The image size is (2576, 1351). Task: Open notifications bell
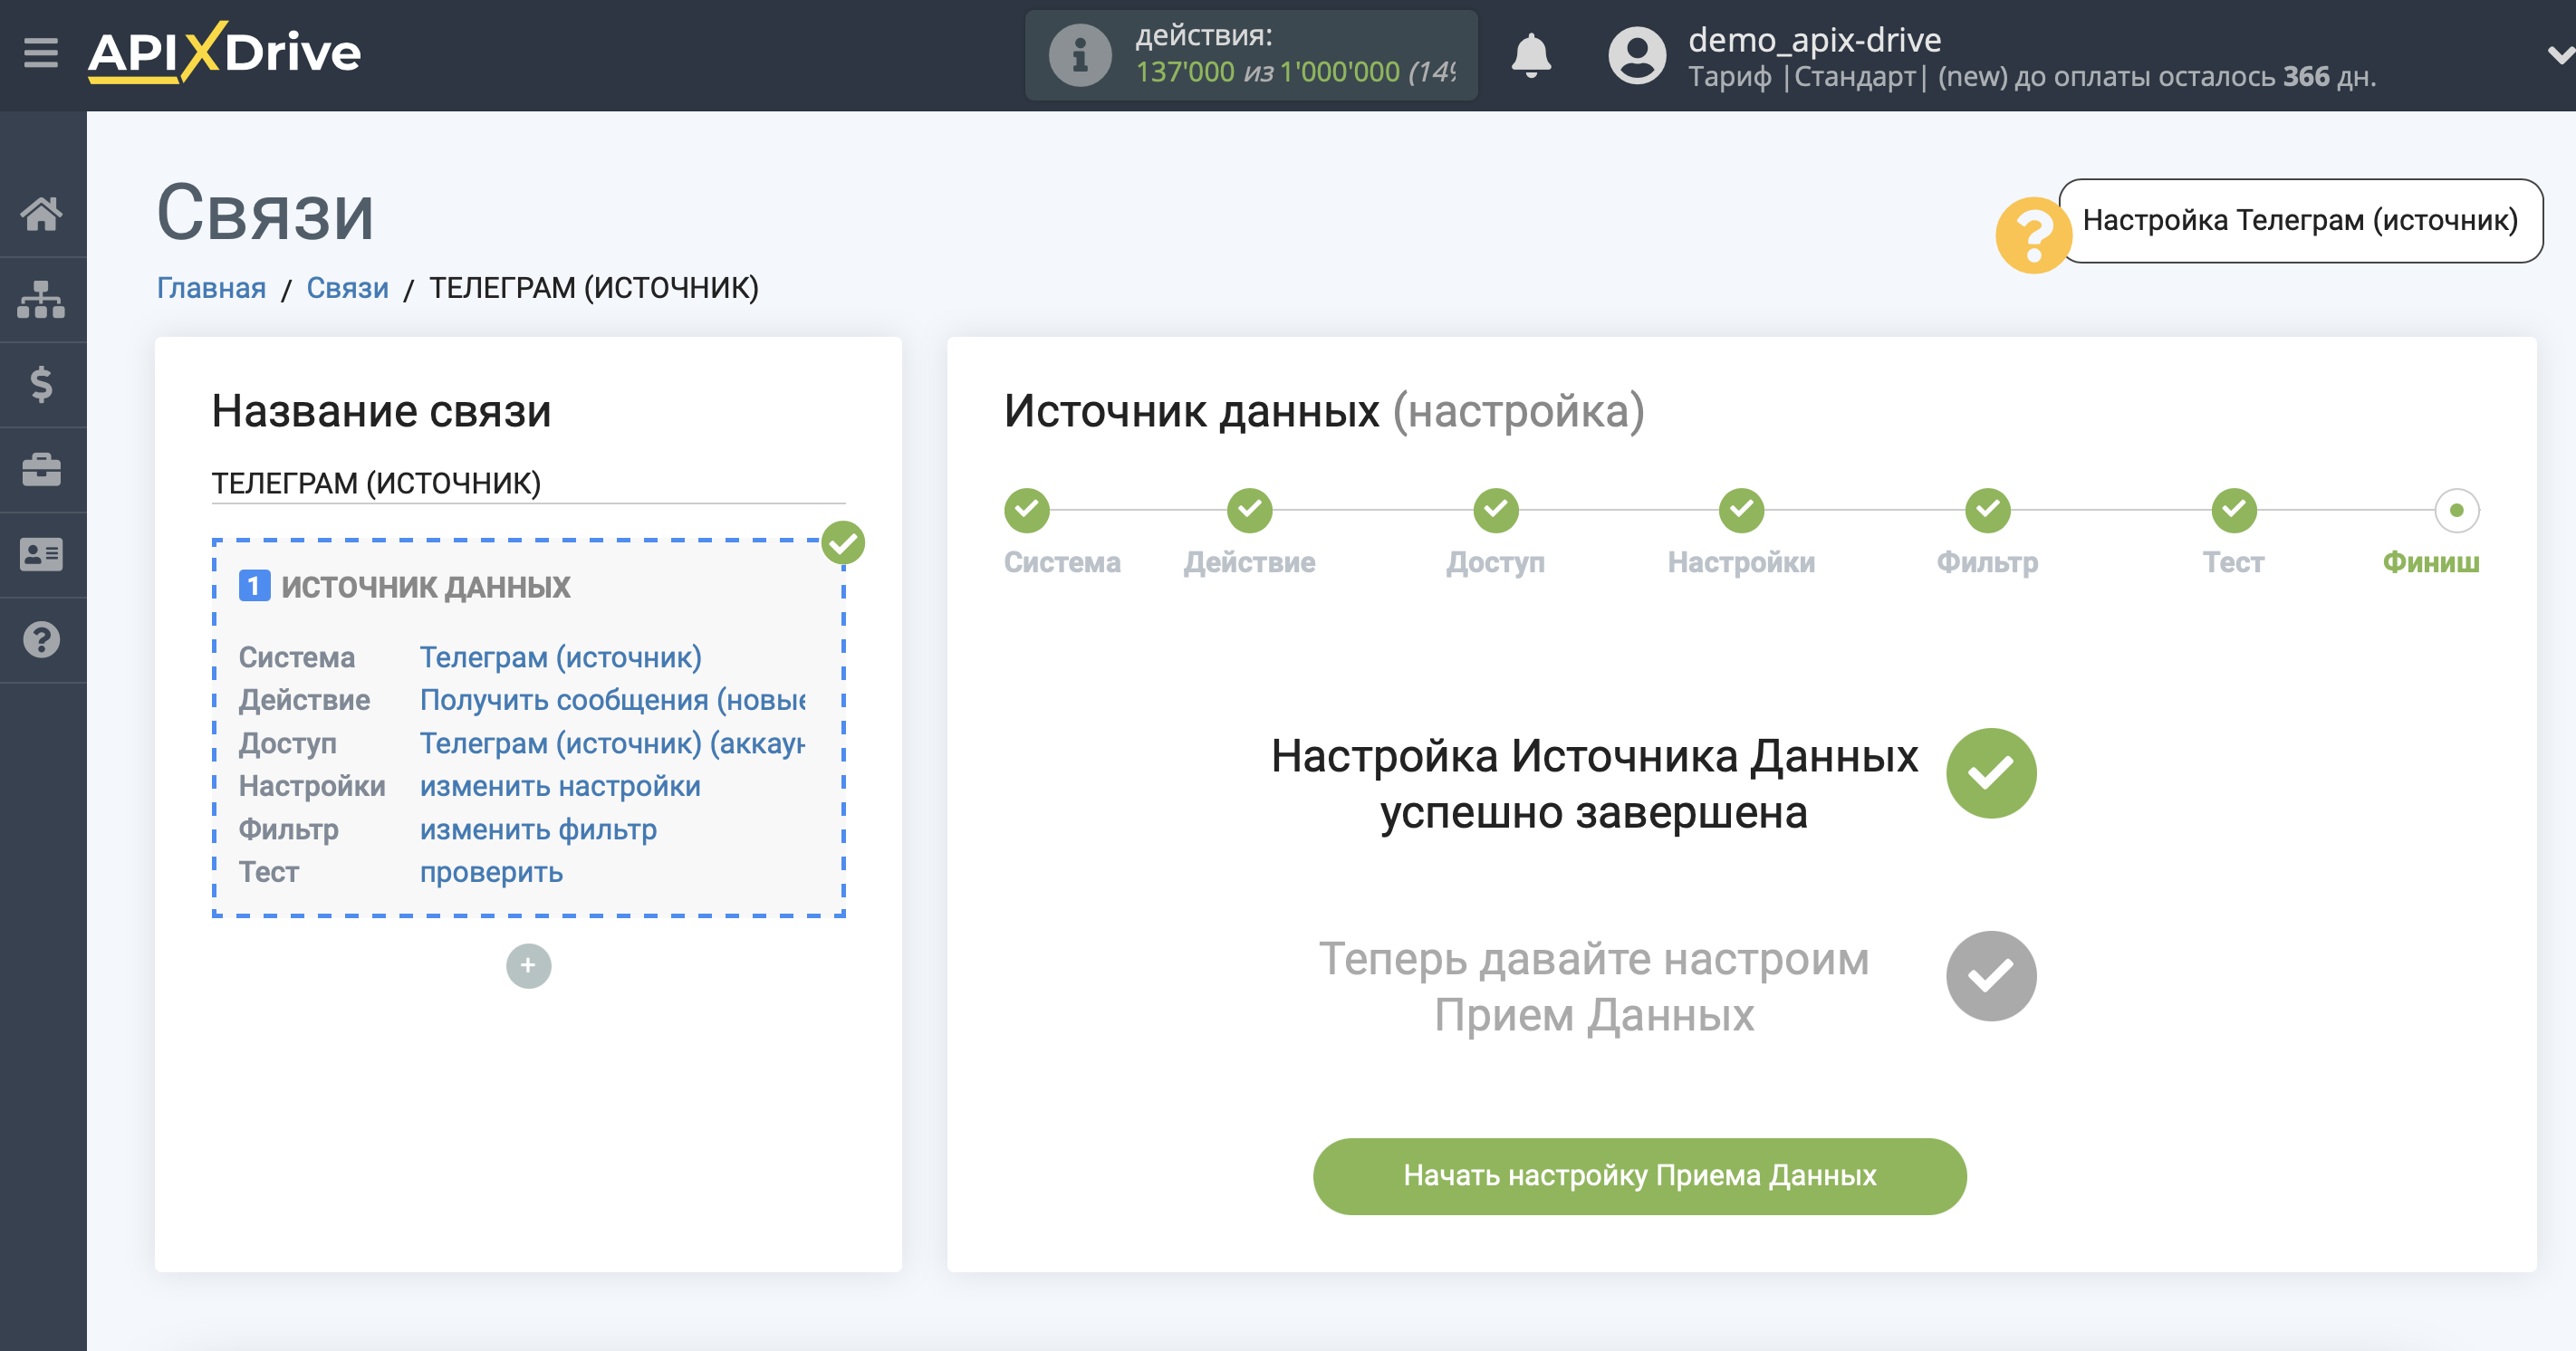tap(1531, 55)
